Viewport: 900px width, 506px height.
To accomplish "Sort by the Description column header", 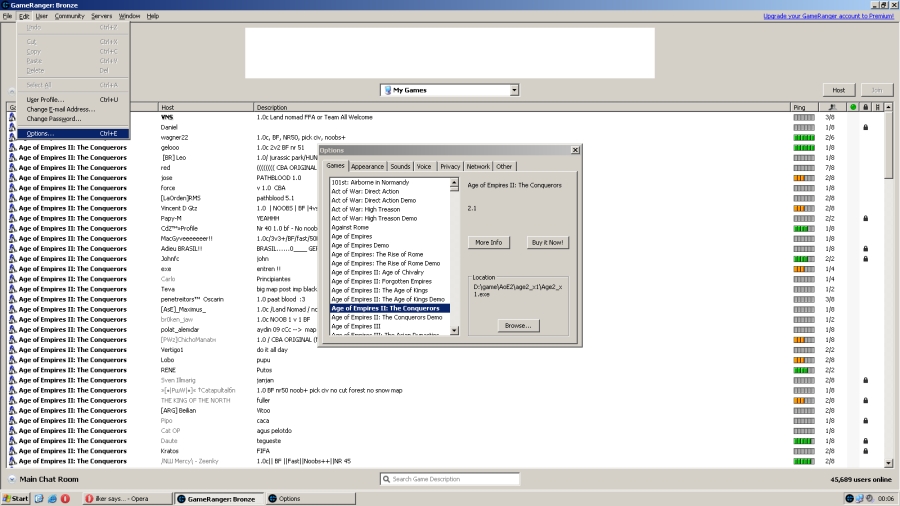I will (x=522, y=107).
